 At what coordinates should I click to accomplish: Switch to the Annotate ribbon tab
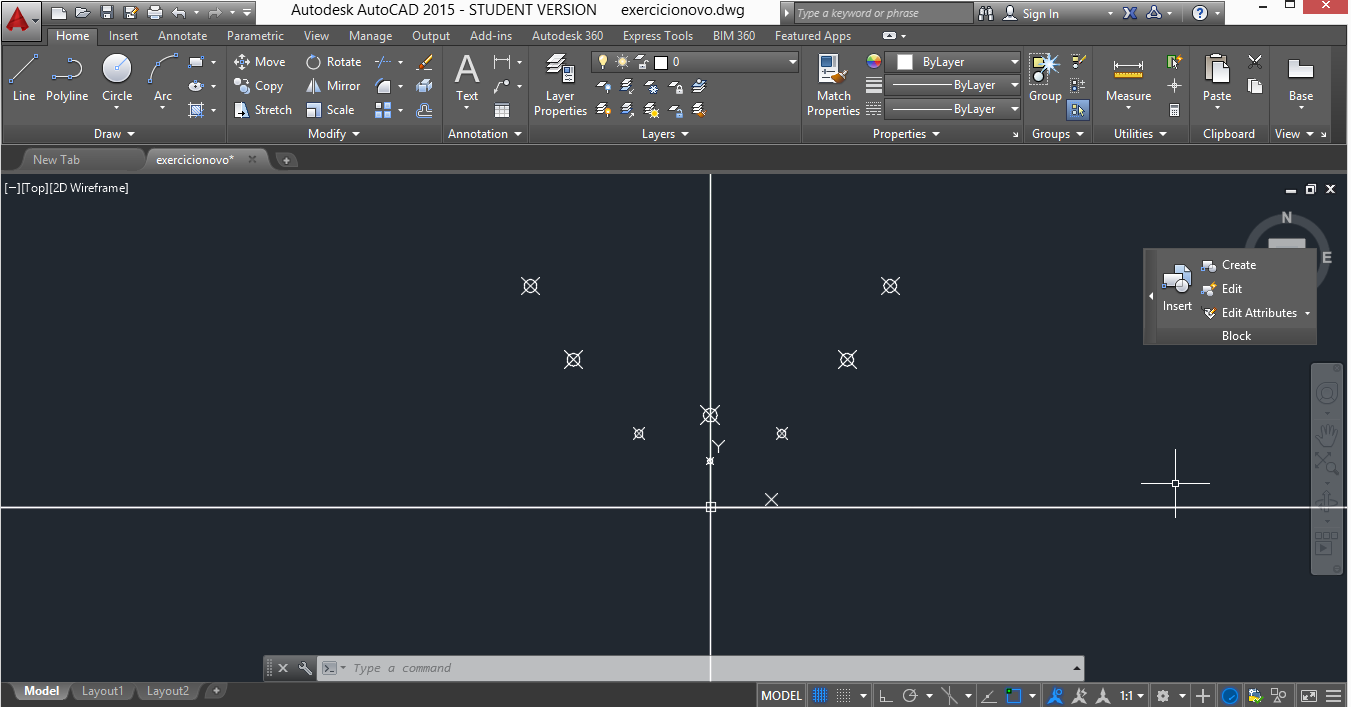coord(183,36)
